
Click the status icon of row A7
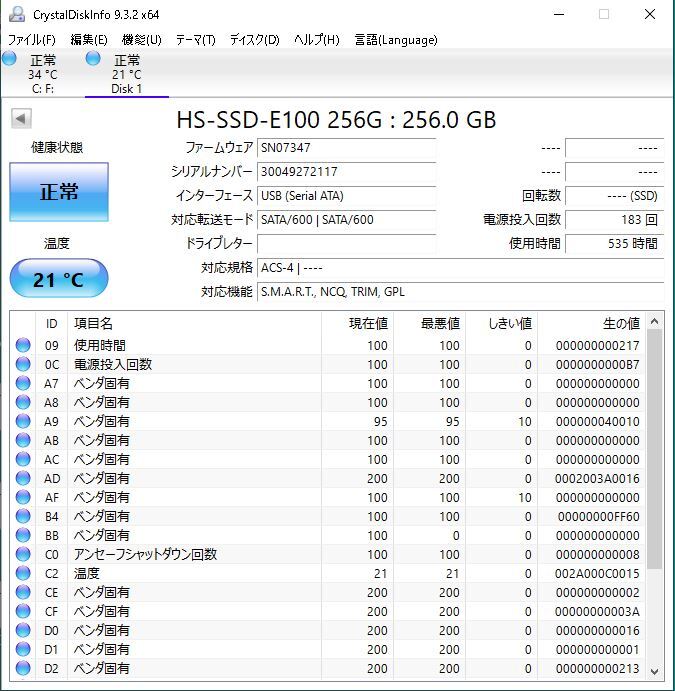coord(23,383)
